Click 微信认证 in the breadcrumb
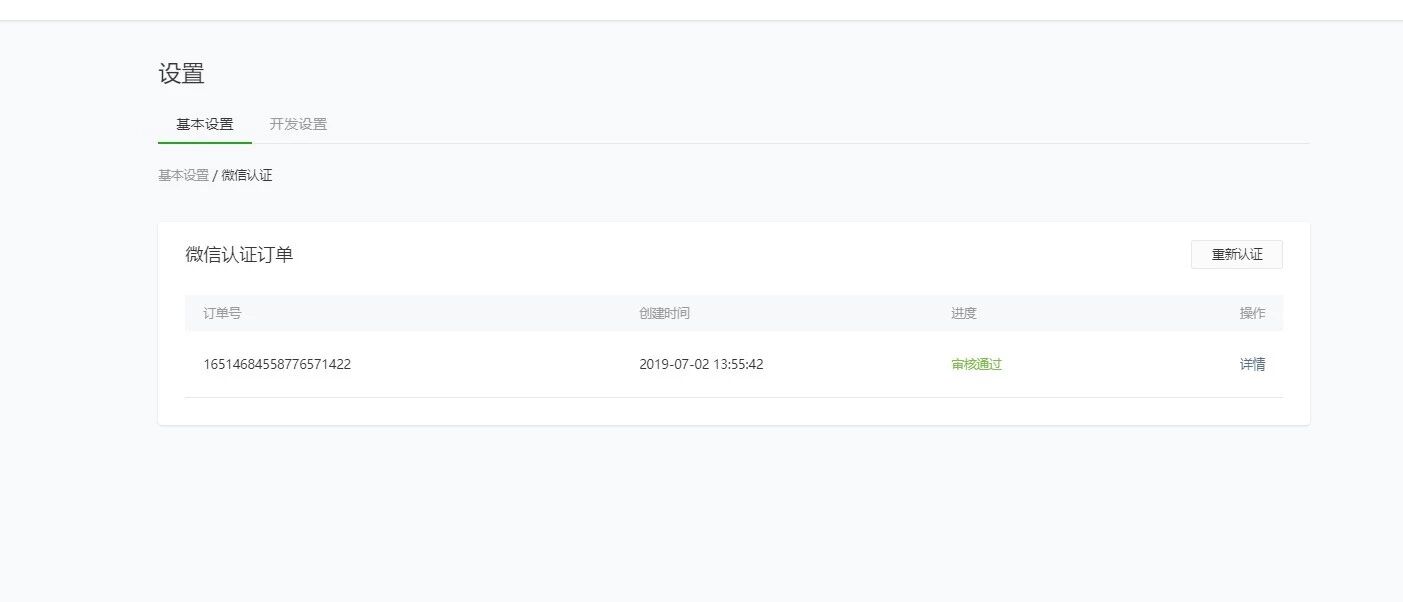The image size is (1403, 602). (x=247, y=175)
